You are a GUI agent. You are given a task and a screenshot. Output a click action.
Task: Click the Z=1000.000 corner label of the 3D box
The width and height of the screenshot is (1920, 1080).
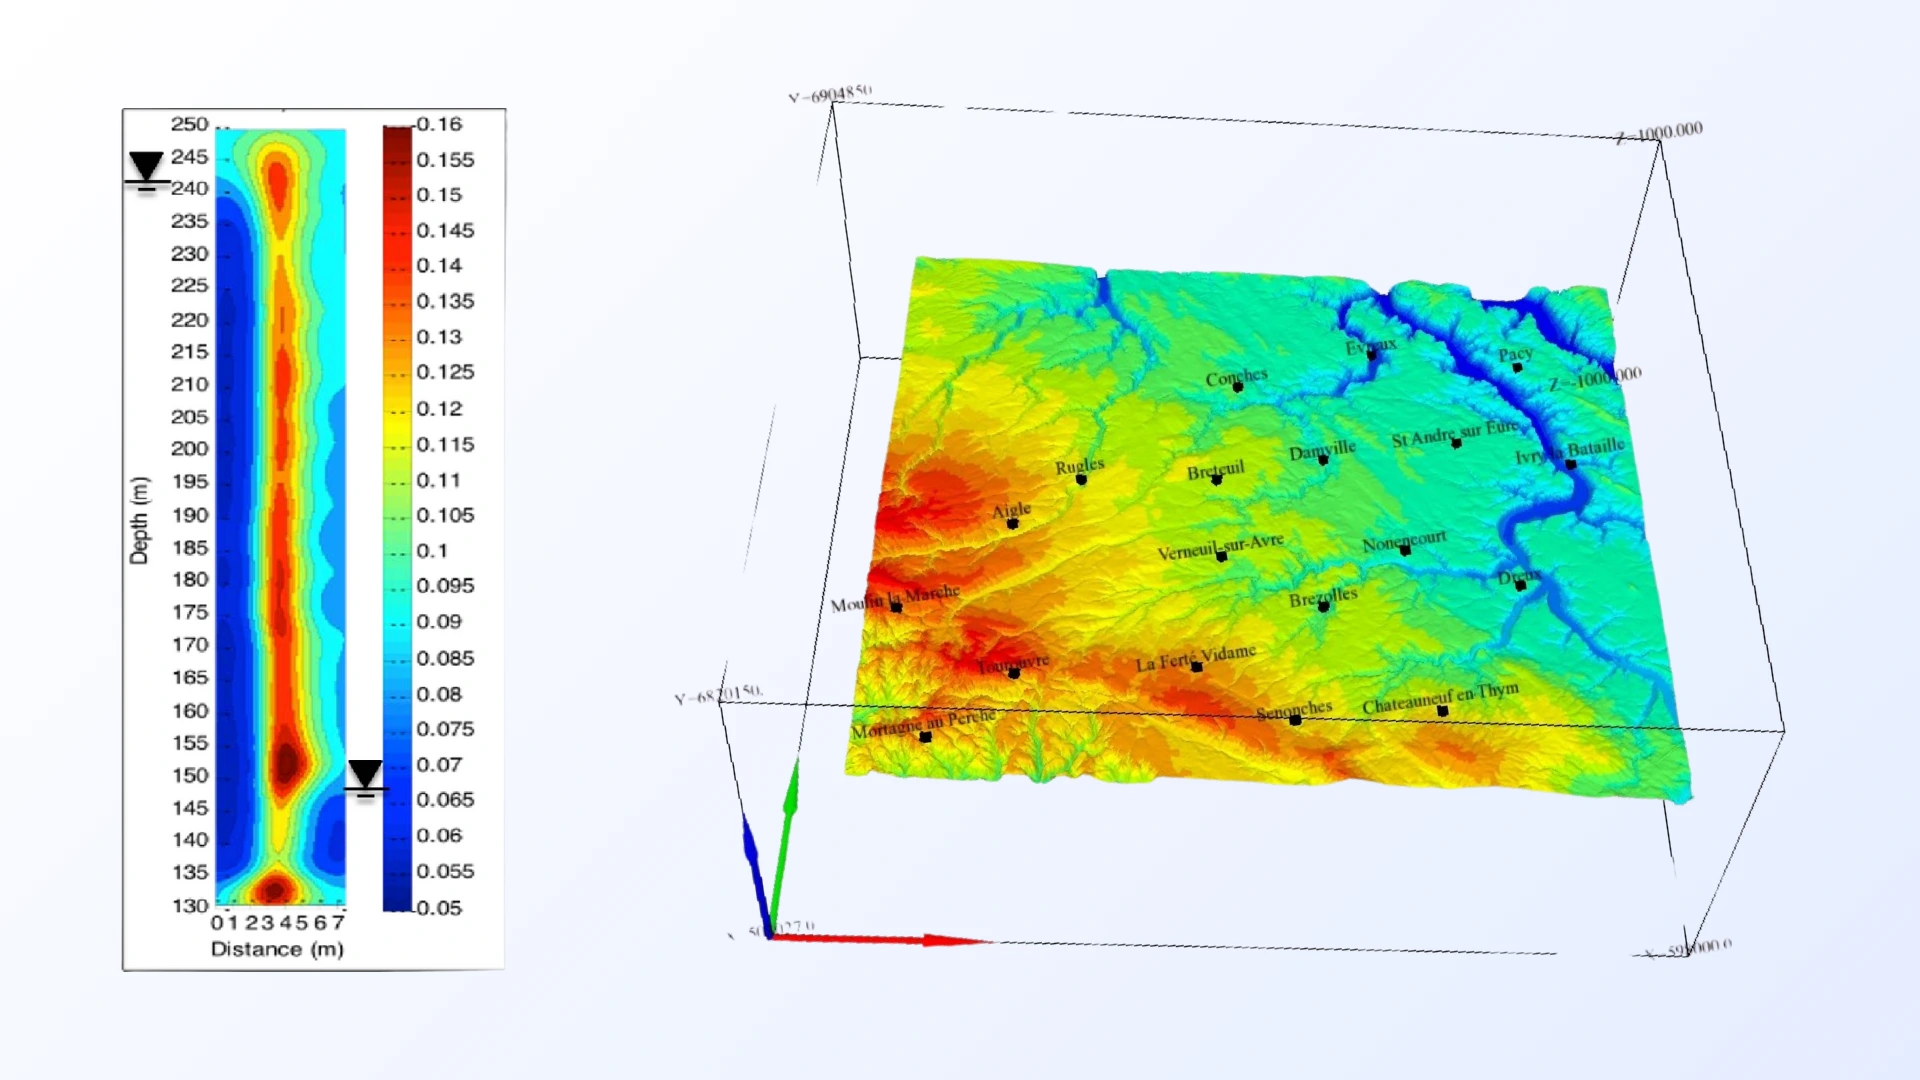[1660, 133]
